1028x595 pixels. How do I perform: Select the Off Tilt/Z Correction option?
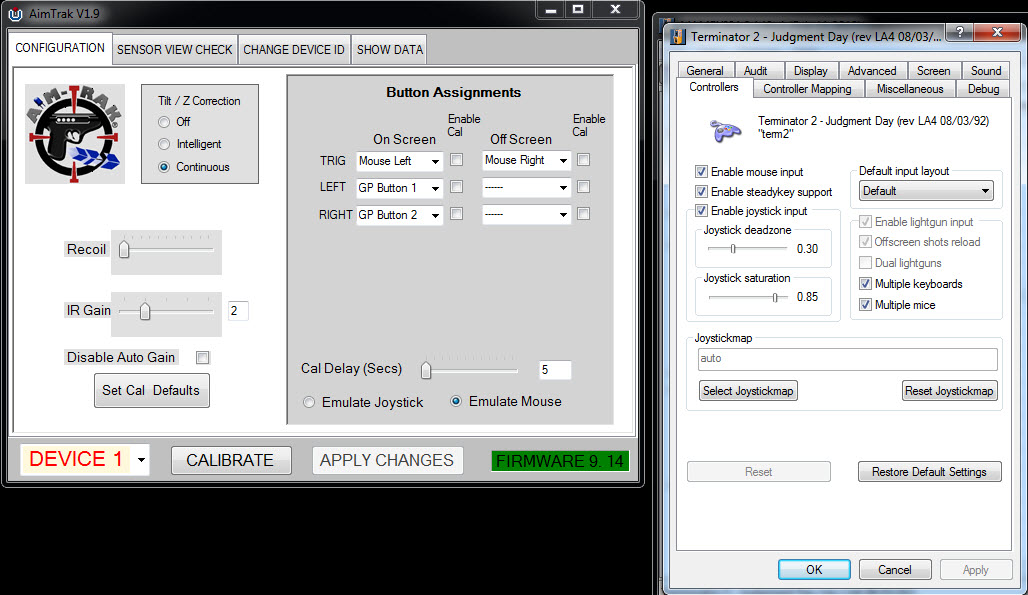[x=164, y=122]
